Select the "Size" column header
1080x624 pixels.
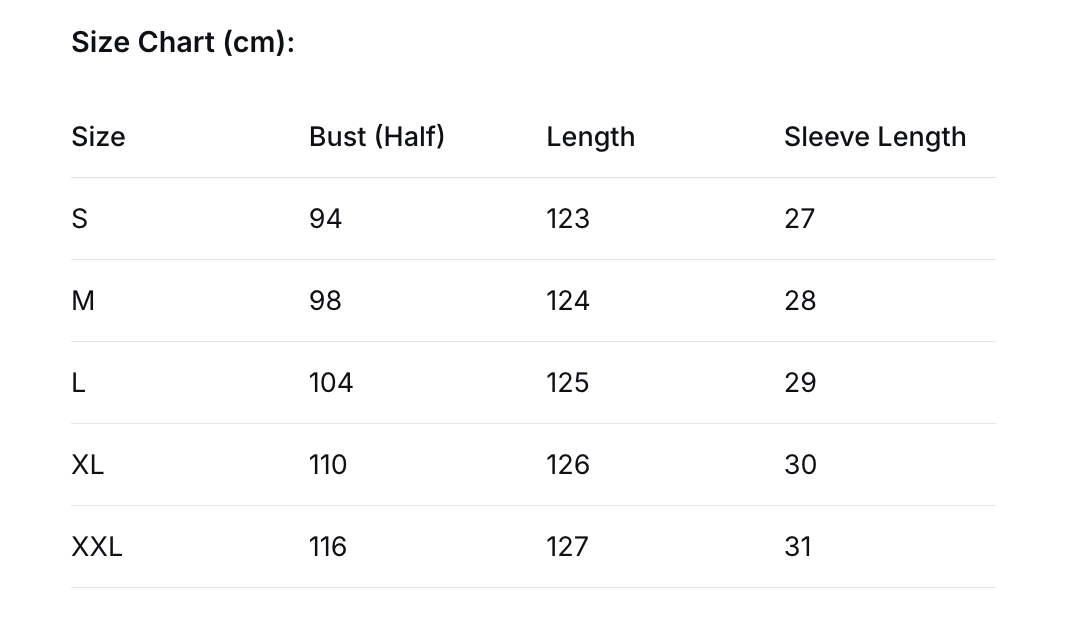point(98,137)
